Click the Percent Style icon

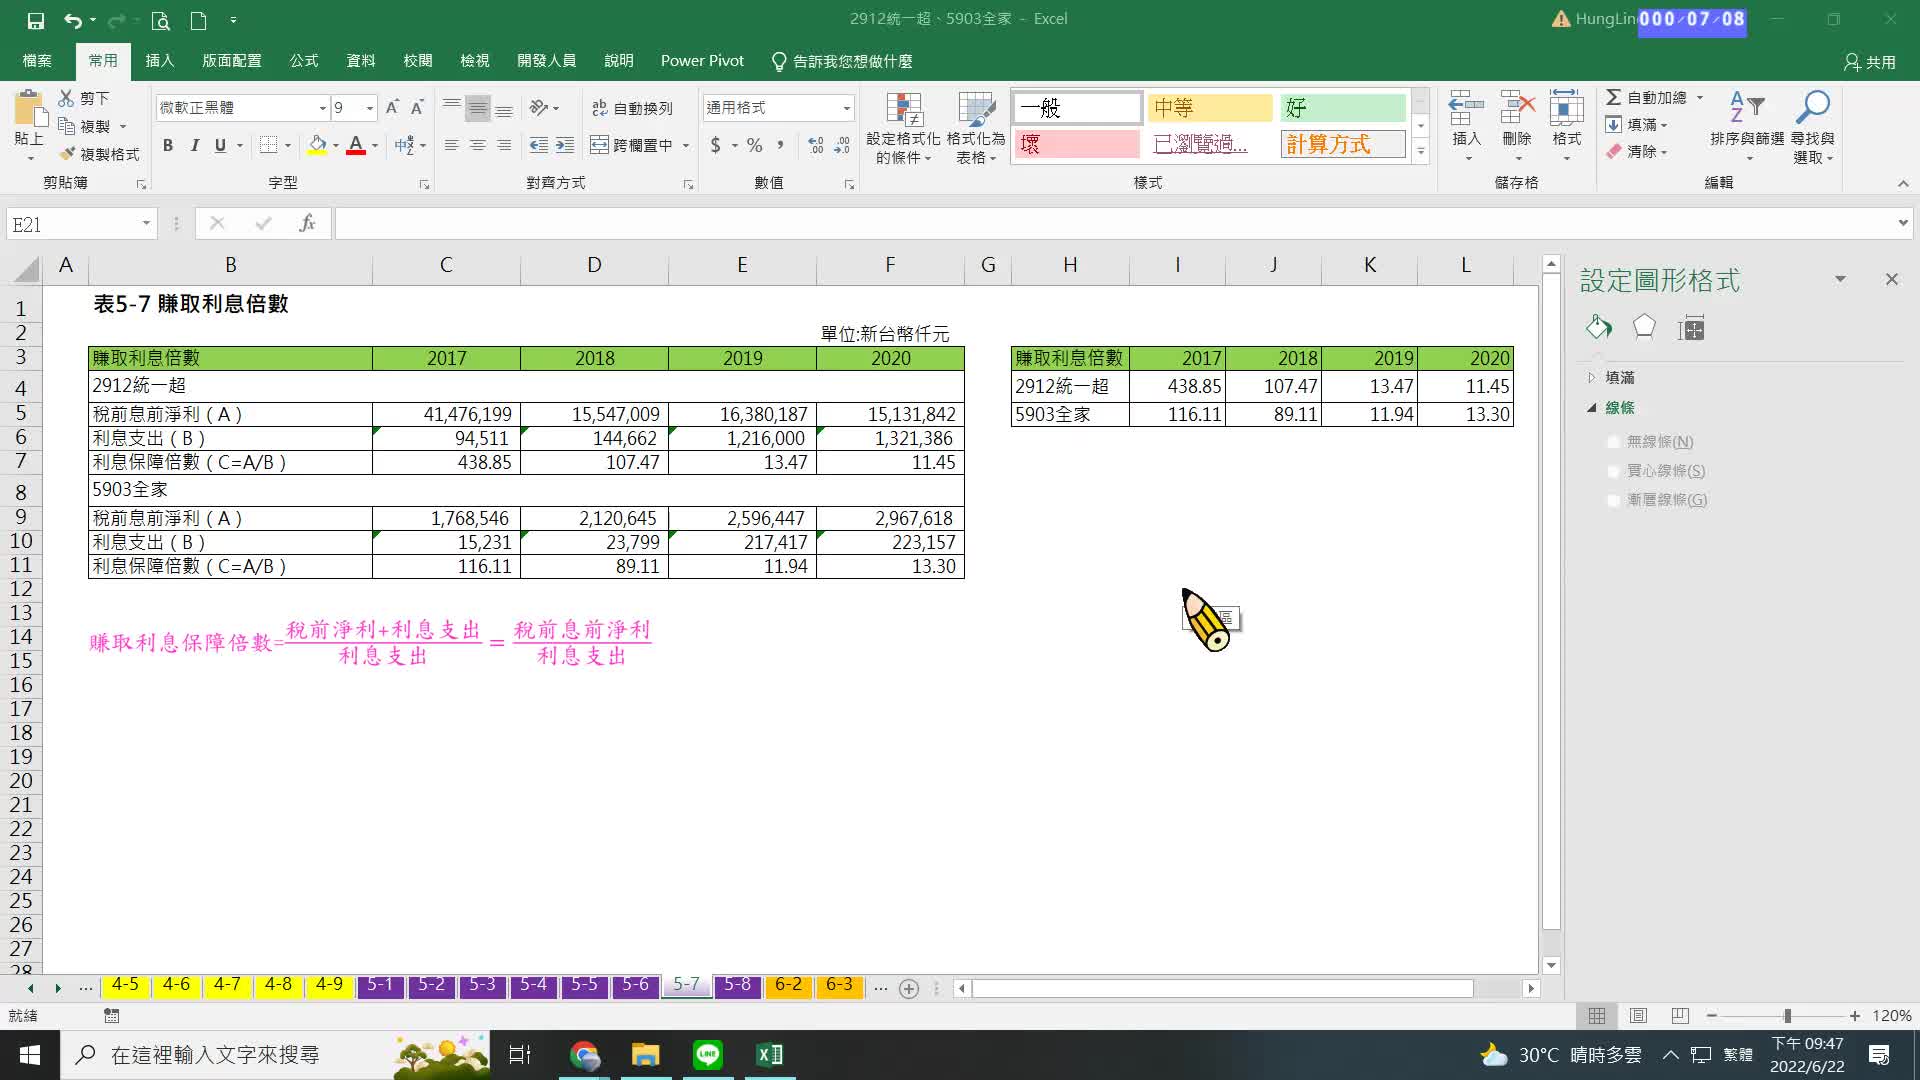[x=755, y=146]
